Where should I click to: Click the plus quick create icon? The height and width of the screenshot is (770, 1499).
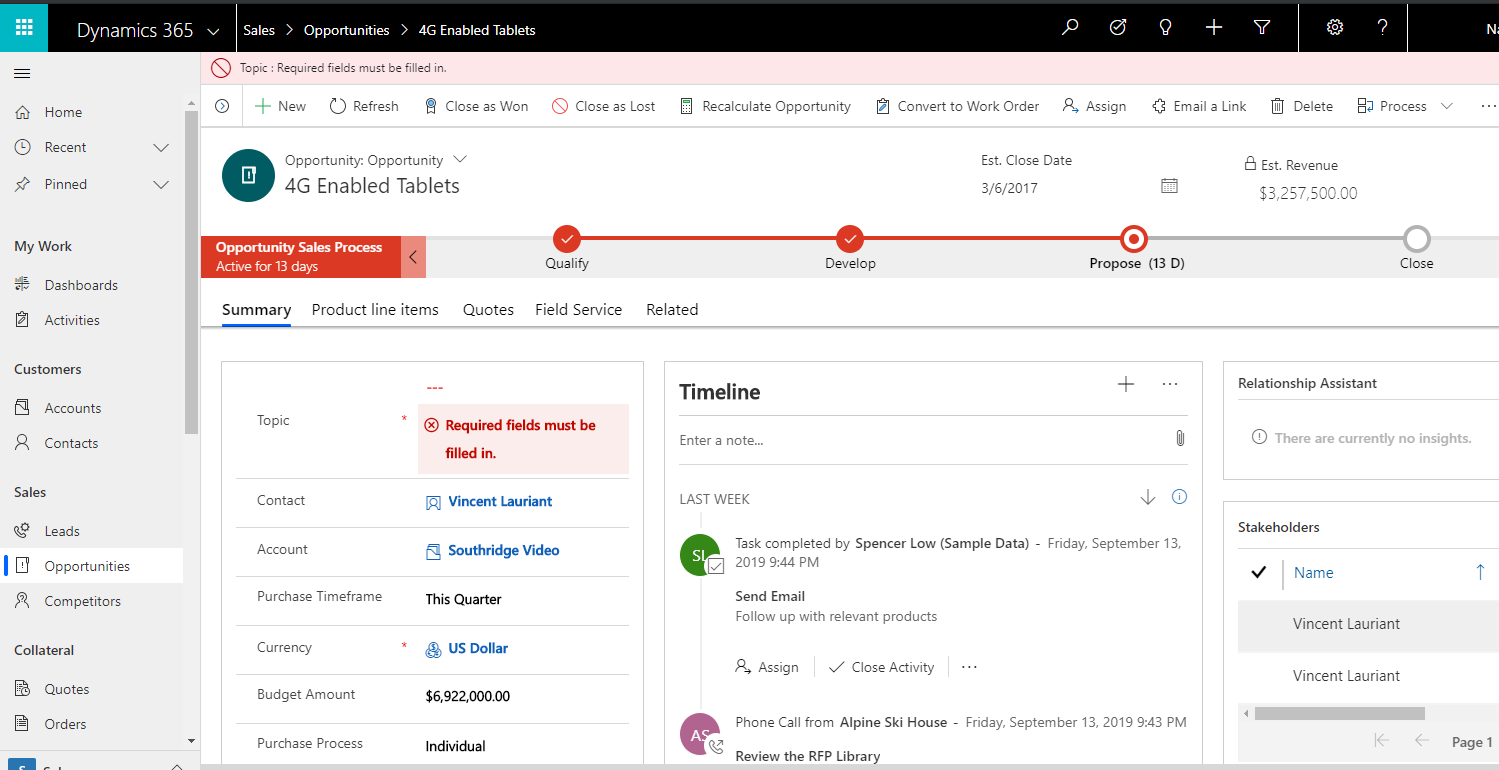coord(1214,28)
